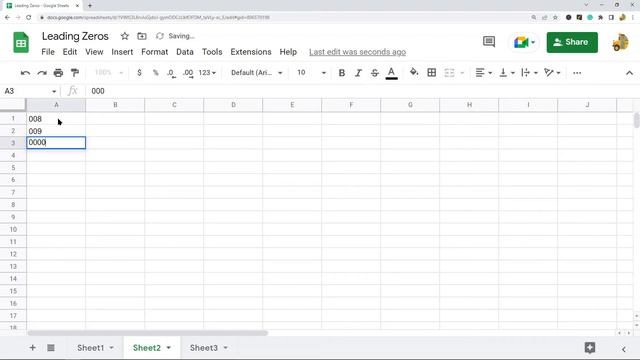640x360 pixels.
Task: Decrease decimal places
Action: [x=171, y=73]
